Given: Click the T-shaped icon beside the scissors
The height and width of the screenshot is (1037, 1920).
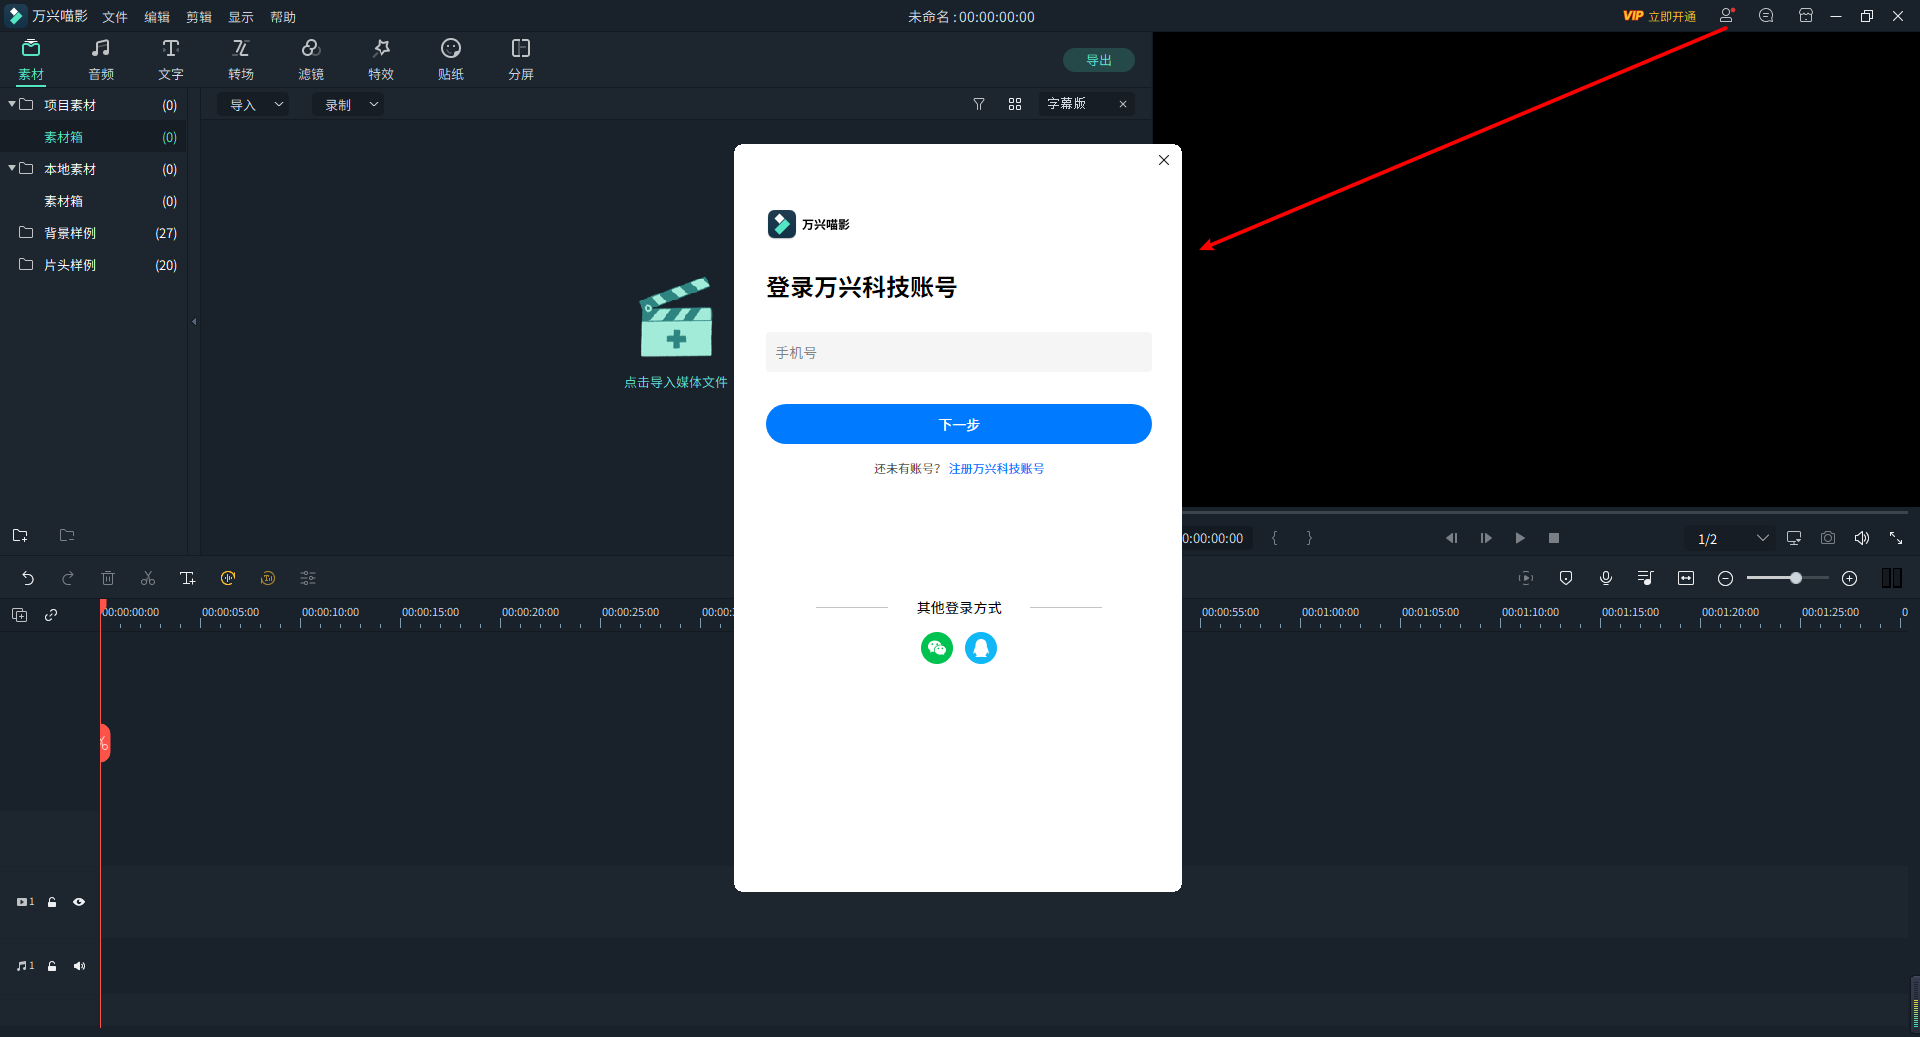Looking at the screenshot, I should pos(187,578).
